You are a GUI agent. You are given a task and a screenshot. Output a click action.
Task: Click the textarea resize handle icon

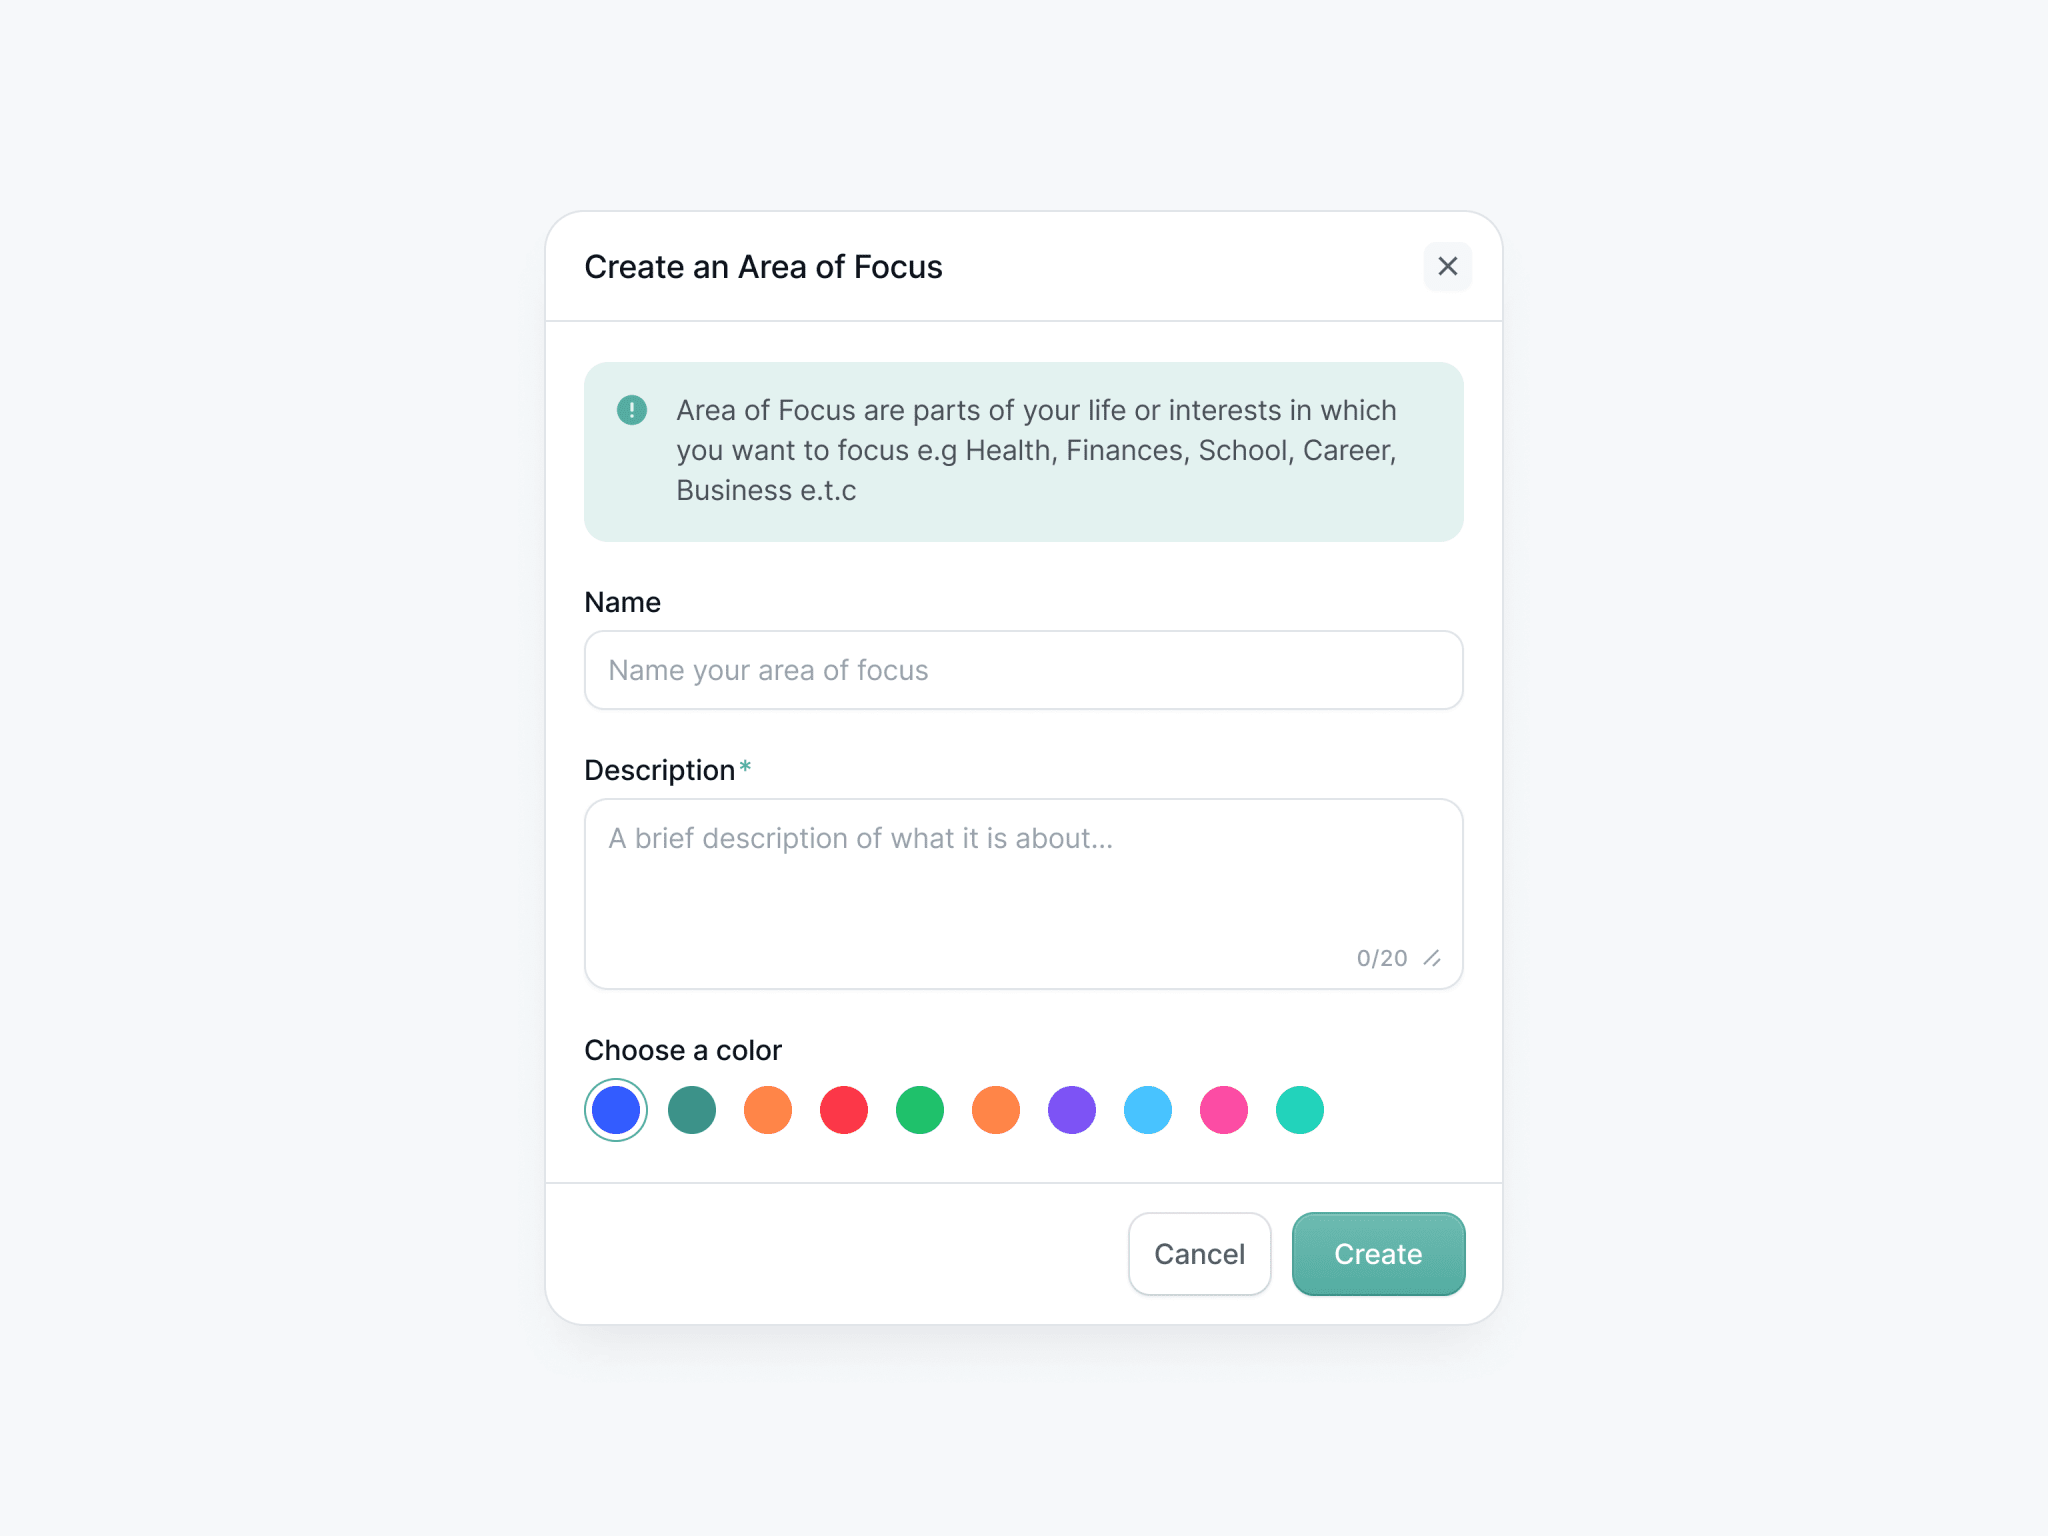1432,958
